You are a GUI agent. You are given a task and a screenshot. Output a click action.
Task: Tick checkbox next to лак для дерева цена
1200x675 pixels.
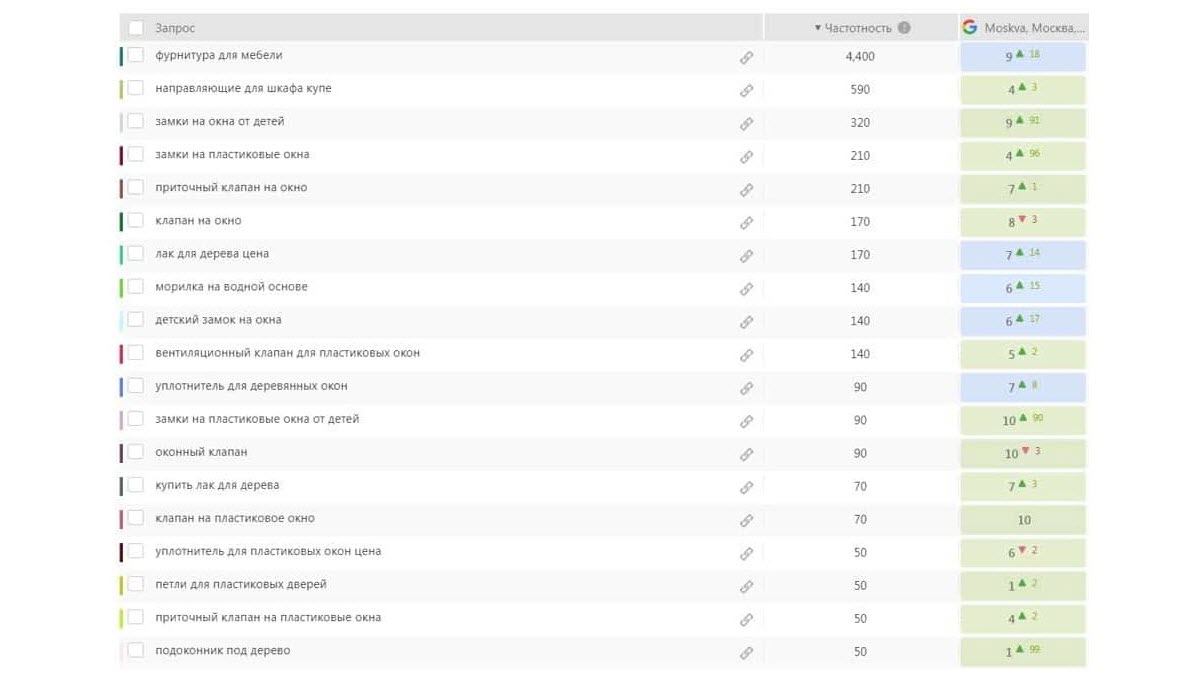tap(136, 254)
